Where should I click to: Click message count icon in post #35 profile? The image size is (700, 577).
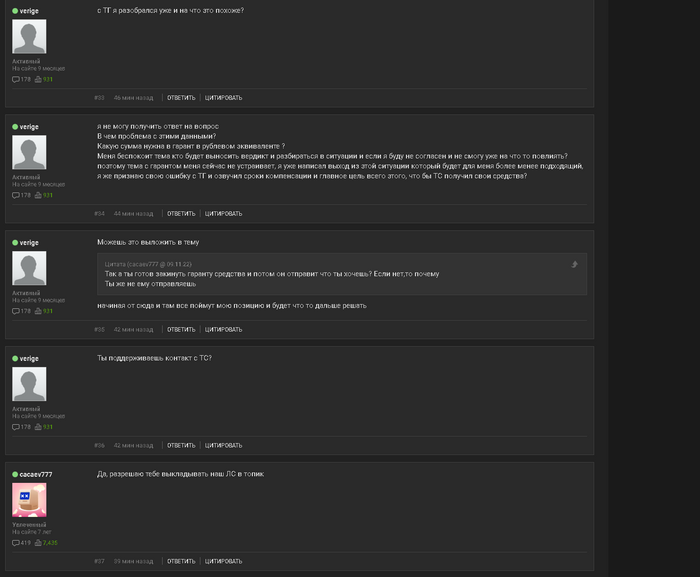[16, 311]
